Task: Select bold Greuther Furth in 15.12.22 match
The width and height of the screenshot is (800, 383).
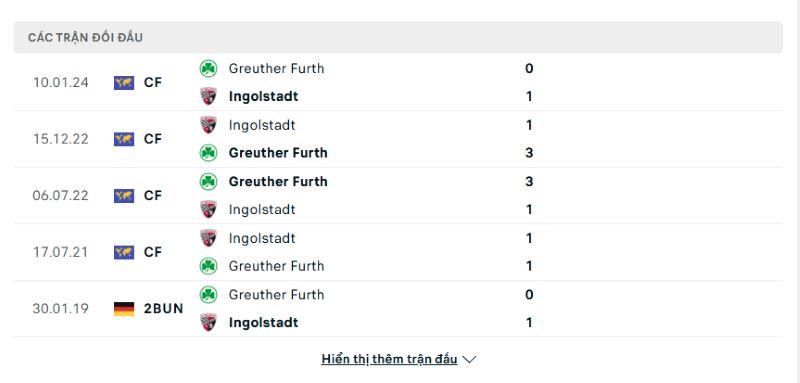Action: 278,153
